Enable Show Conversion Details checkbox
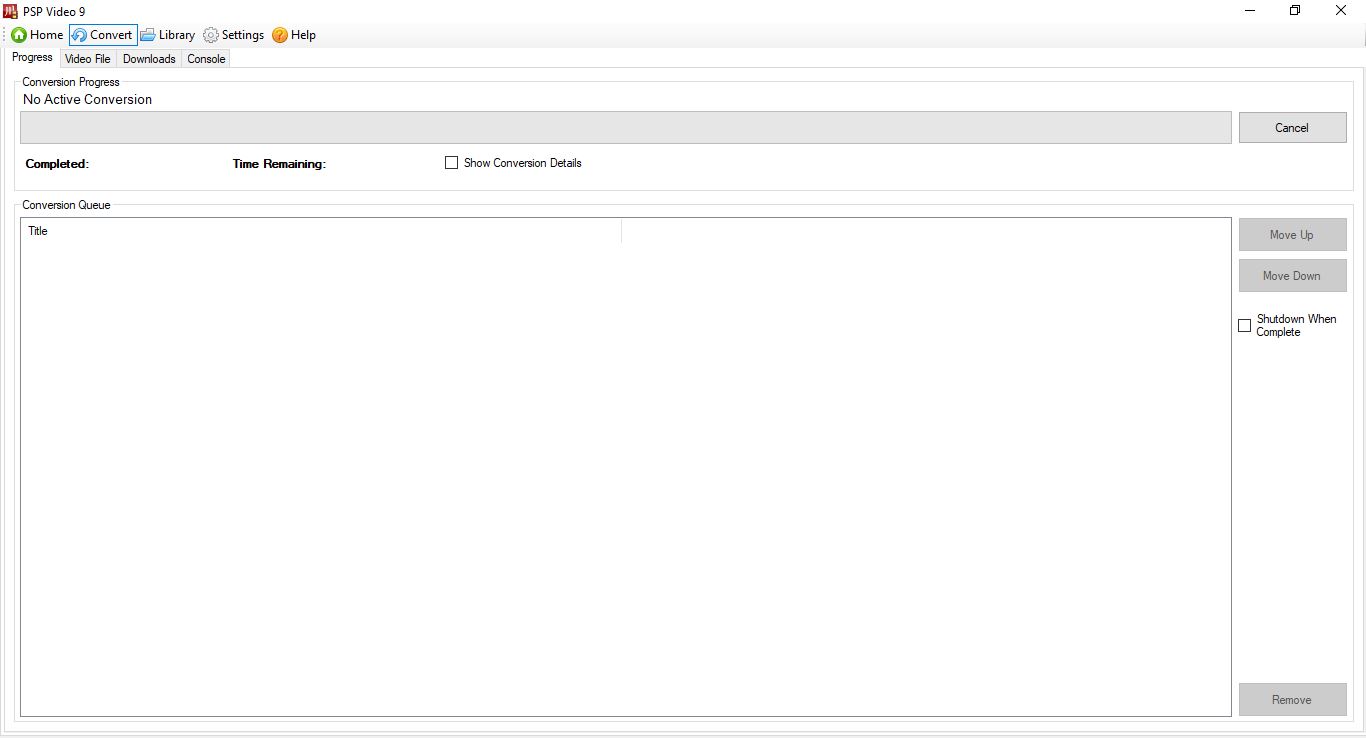 pyautogui.click(x=451, y=163)
